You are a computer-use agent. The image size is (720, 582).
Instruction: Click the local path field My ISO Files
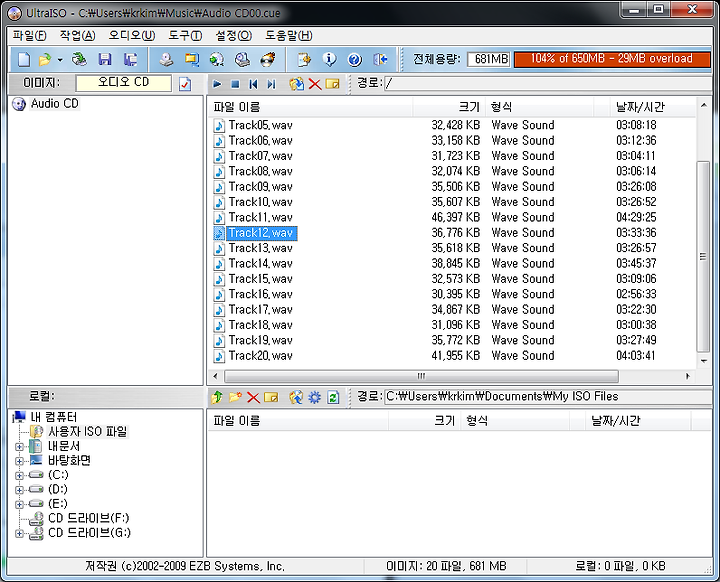[548, 397]
